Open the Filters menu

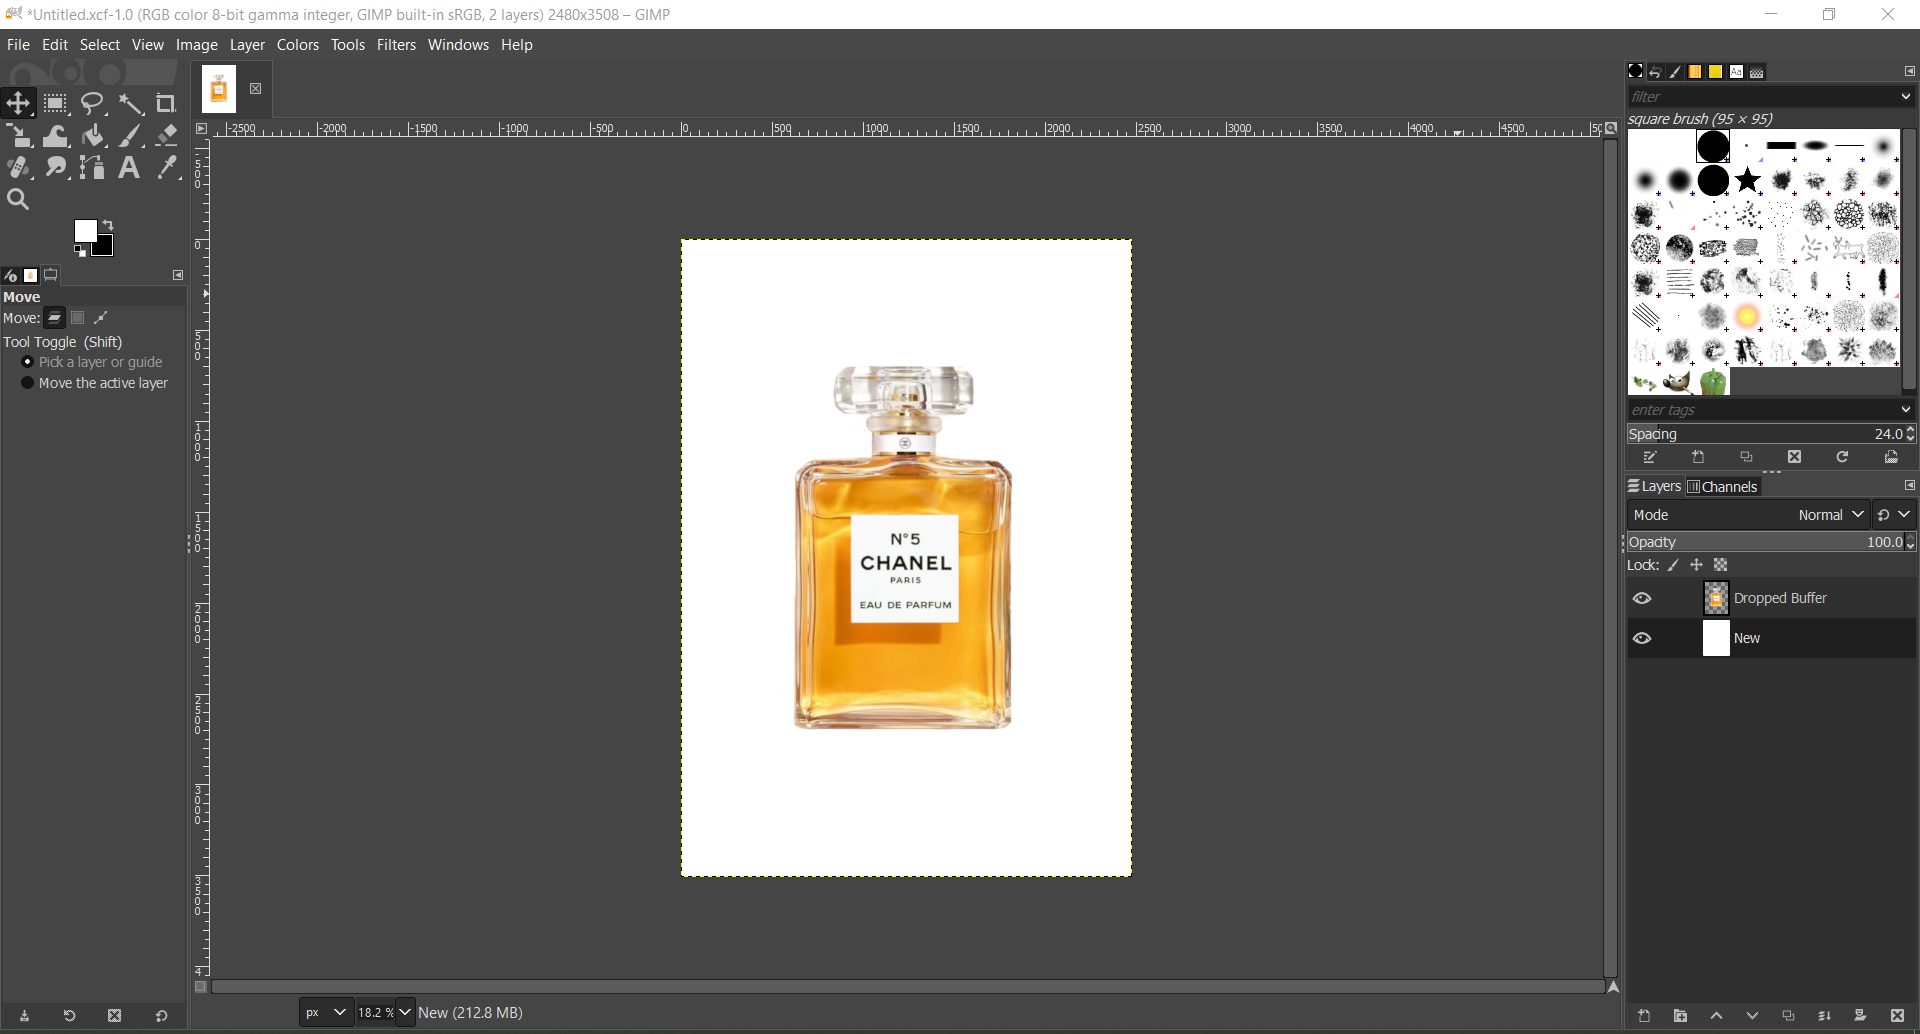[397, 45]
